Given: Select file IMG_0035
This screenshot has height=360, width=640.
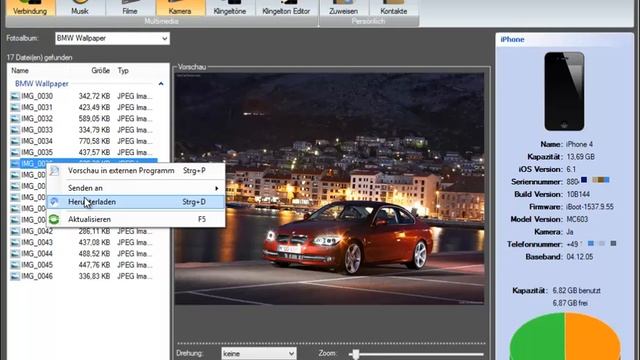Looking at the screenshot, I should [37, 152].
